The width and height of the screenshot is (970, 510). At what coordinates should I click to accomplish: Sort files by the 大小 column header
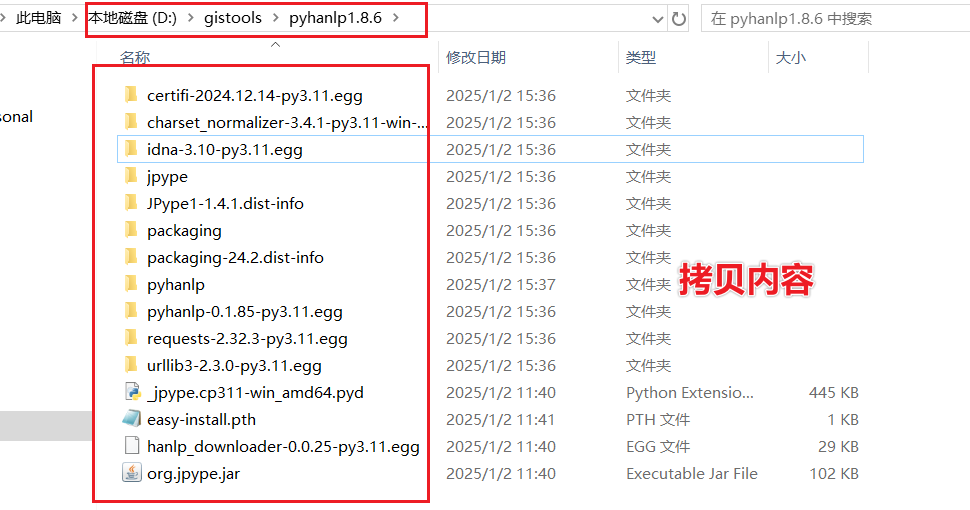click(x=791, y=58)
